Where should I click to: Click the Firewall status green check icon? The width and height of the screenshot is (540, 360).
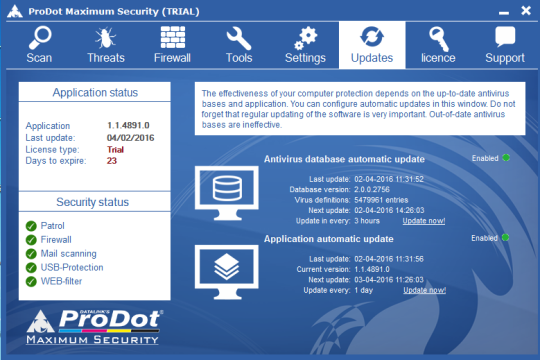(x=31, y=240)
